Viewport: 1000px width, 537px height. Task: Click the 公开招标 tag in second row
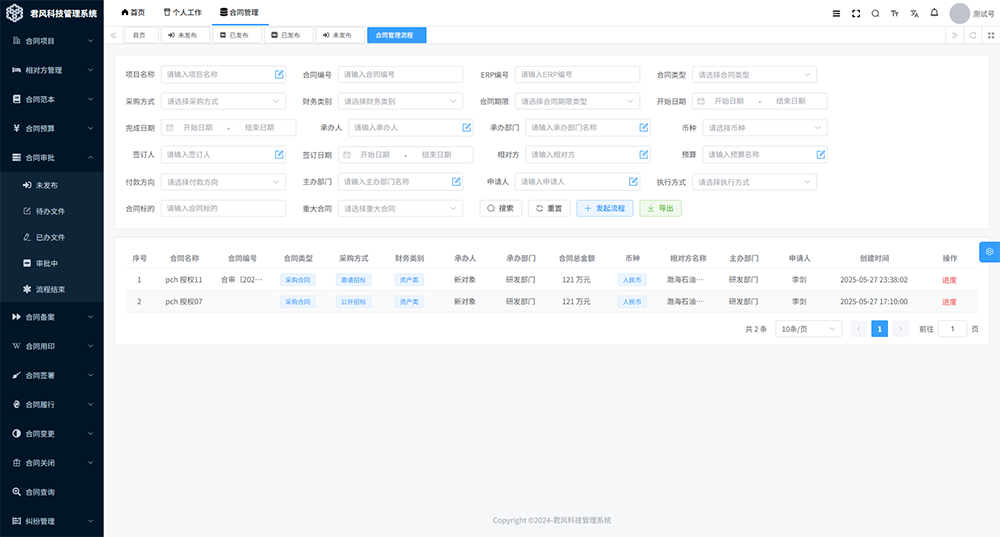click(x=353, y=302)
